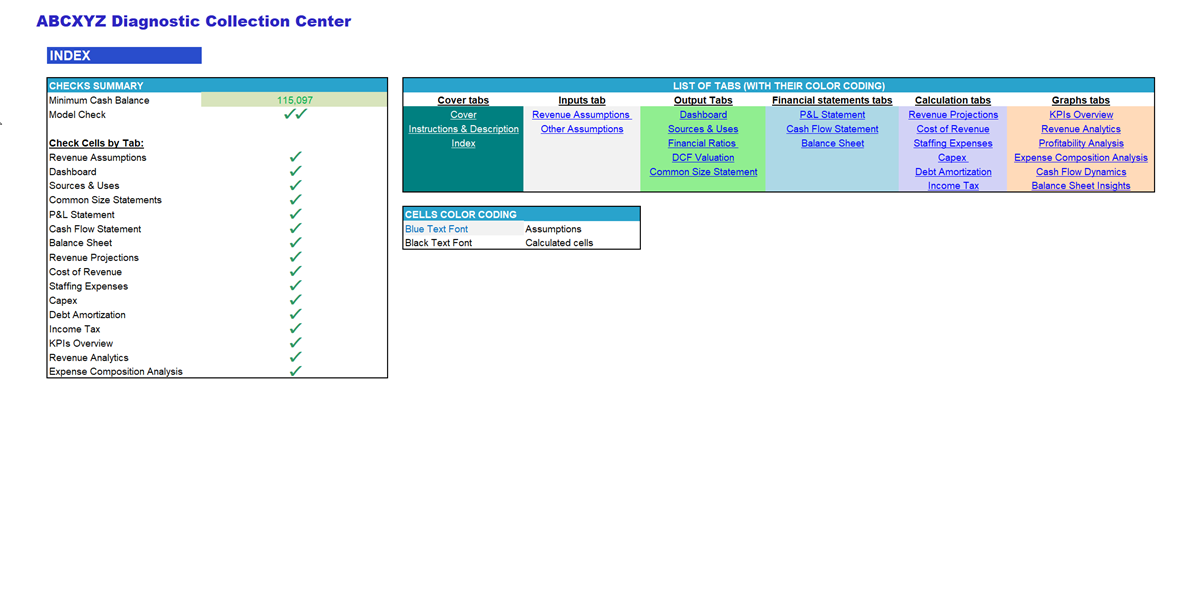Select the Calculated cells entry
The image size is (1200, 600).
(x=559, y=243)
